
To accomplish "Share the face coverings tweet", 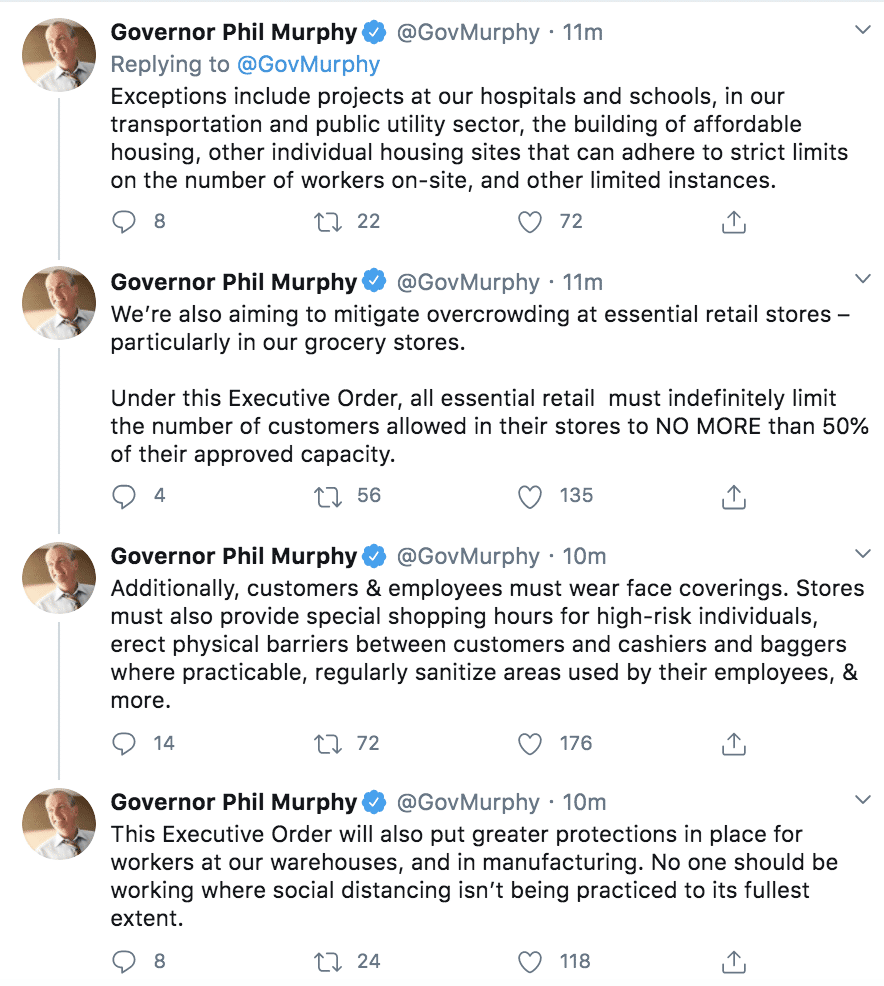I will [734, 744].
